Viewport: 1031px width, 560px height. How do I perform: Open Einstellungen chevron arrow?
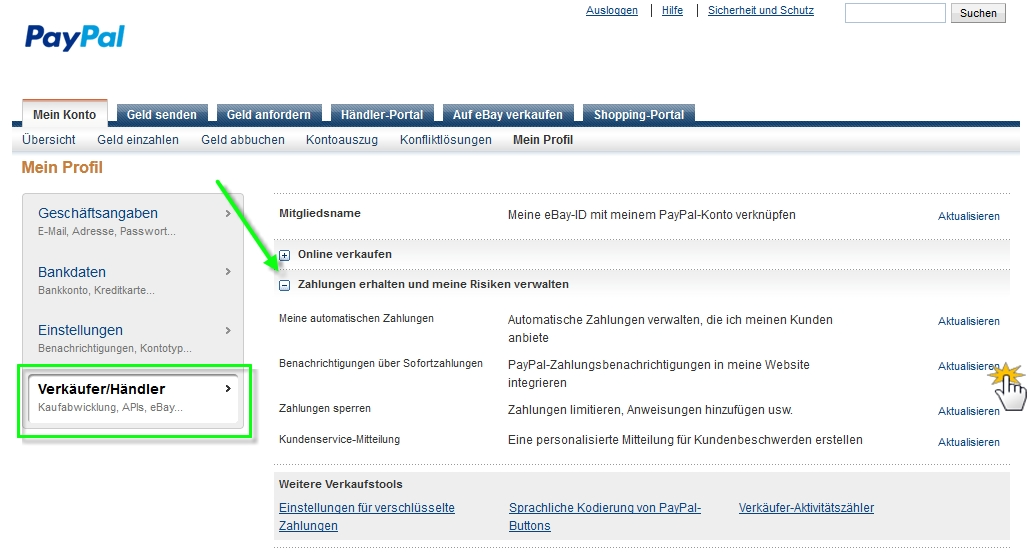tap(228, 330)
